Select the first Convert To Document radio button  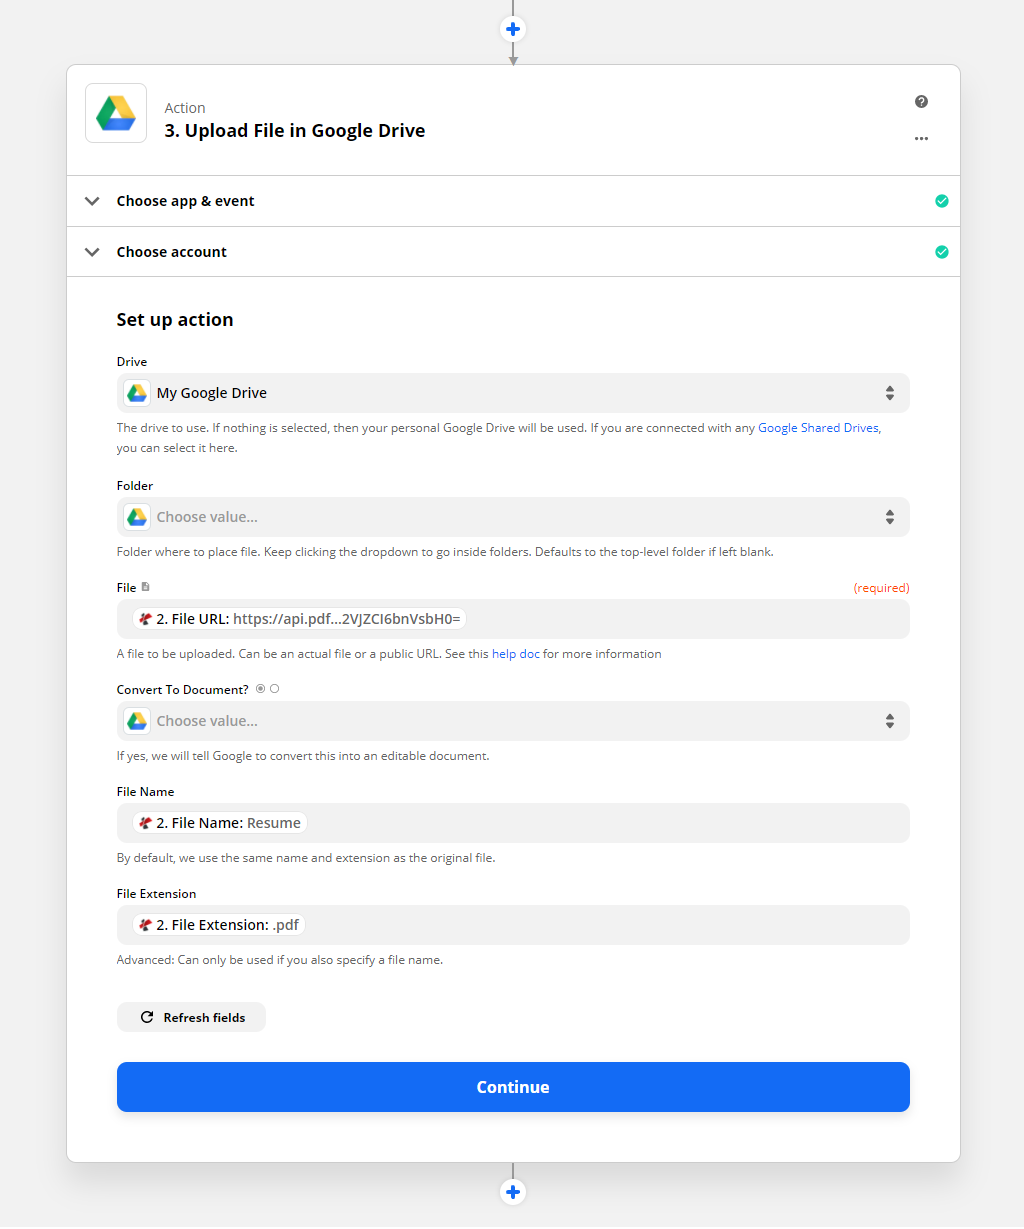pyautogui.click(x=260, y=688)
